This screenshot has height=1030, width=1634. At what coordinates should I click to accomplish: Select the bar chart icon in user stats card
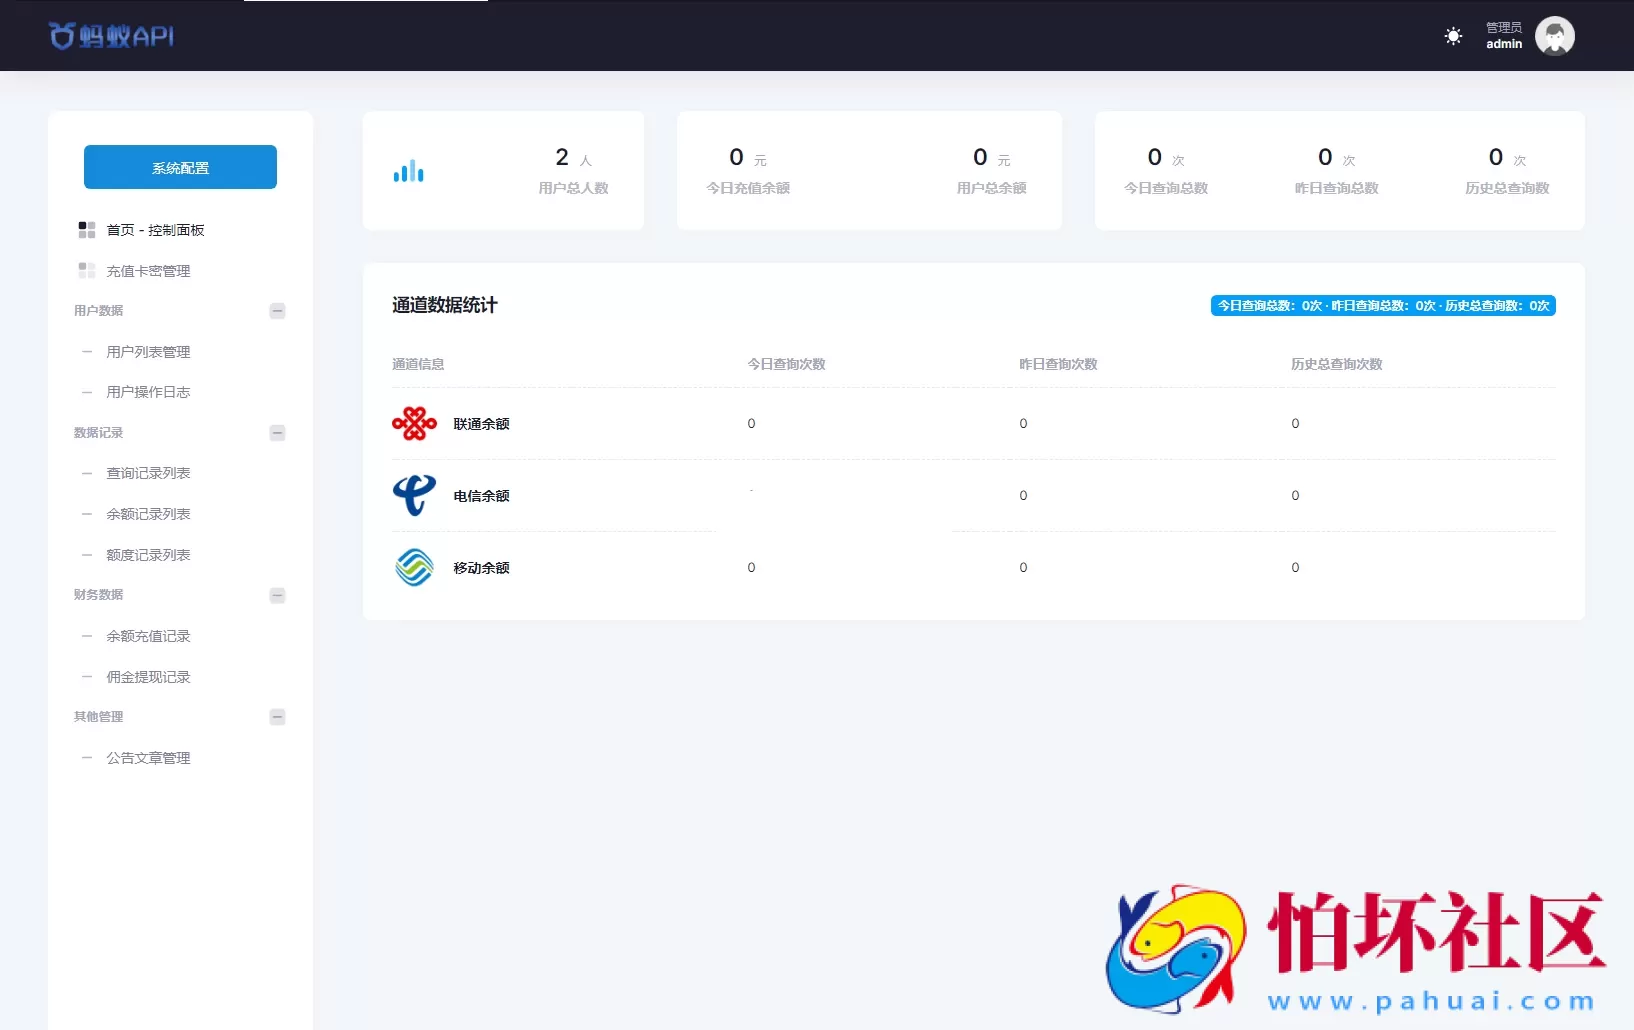point(409,170)
